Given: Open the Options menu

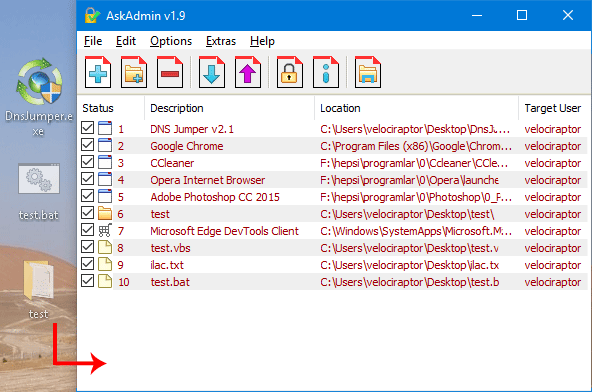Looking at the screenshot, I should coord(171,41).
